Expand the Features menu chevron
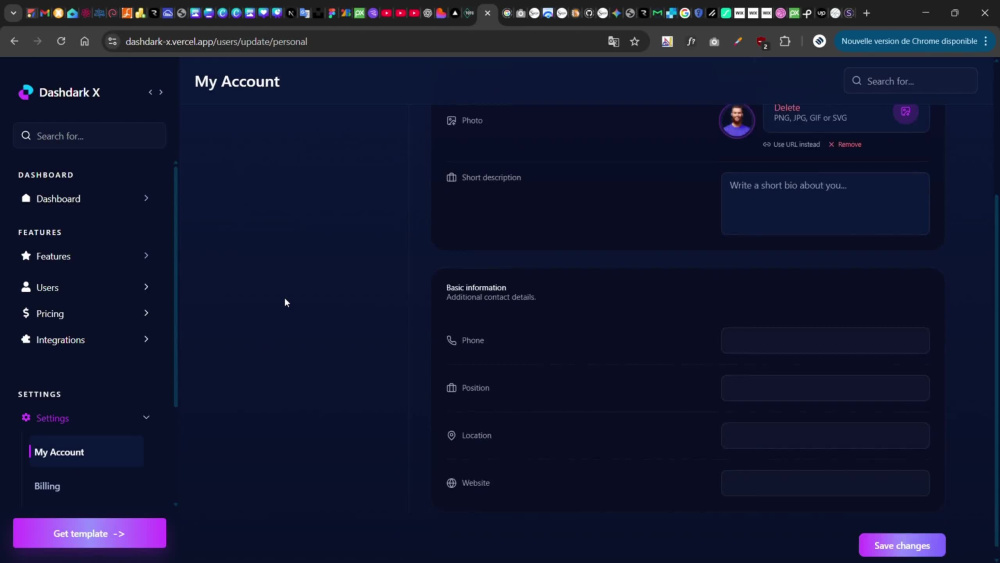The height and width of the screenshot is (563, 1000). click(x=146, y=256)
